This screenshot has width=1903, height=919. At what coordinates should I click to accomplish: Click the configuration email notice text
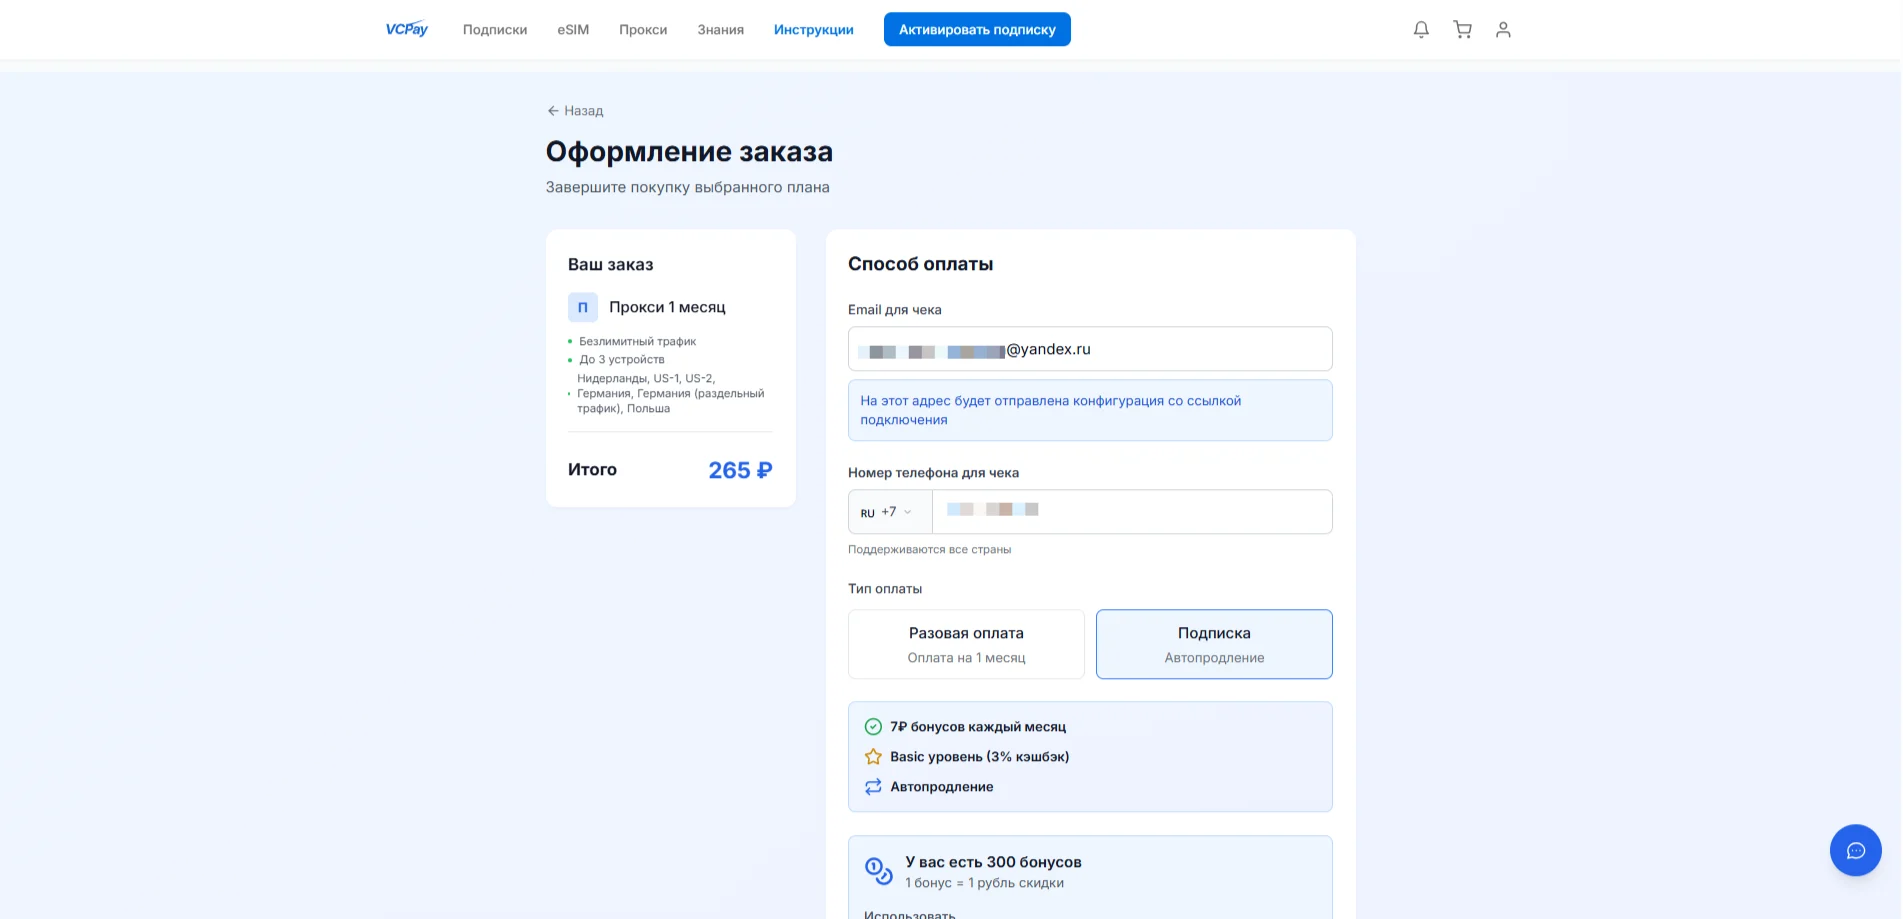pyautogui.click(x=1050, y=410)
